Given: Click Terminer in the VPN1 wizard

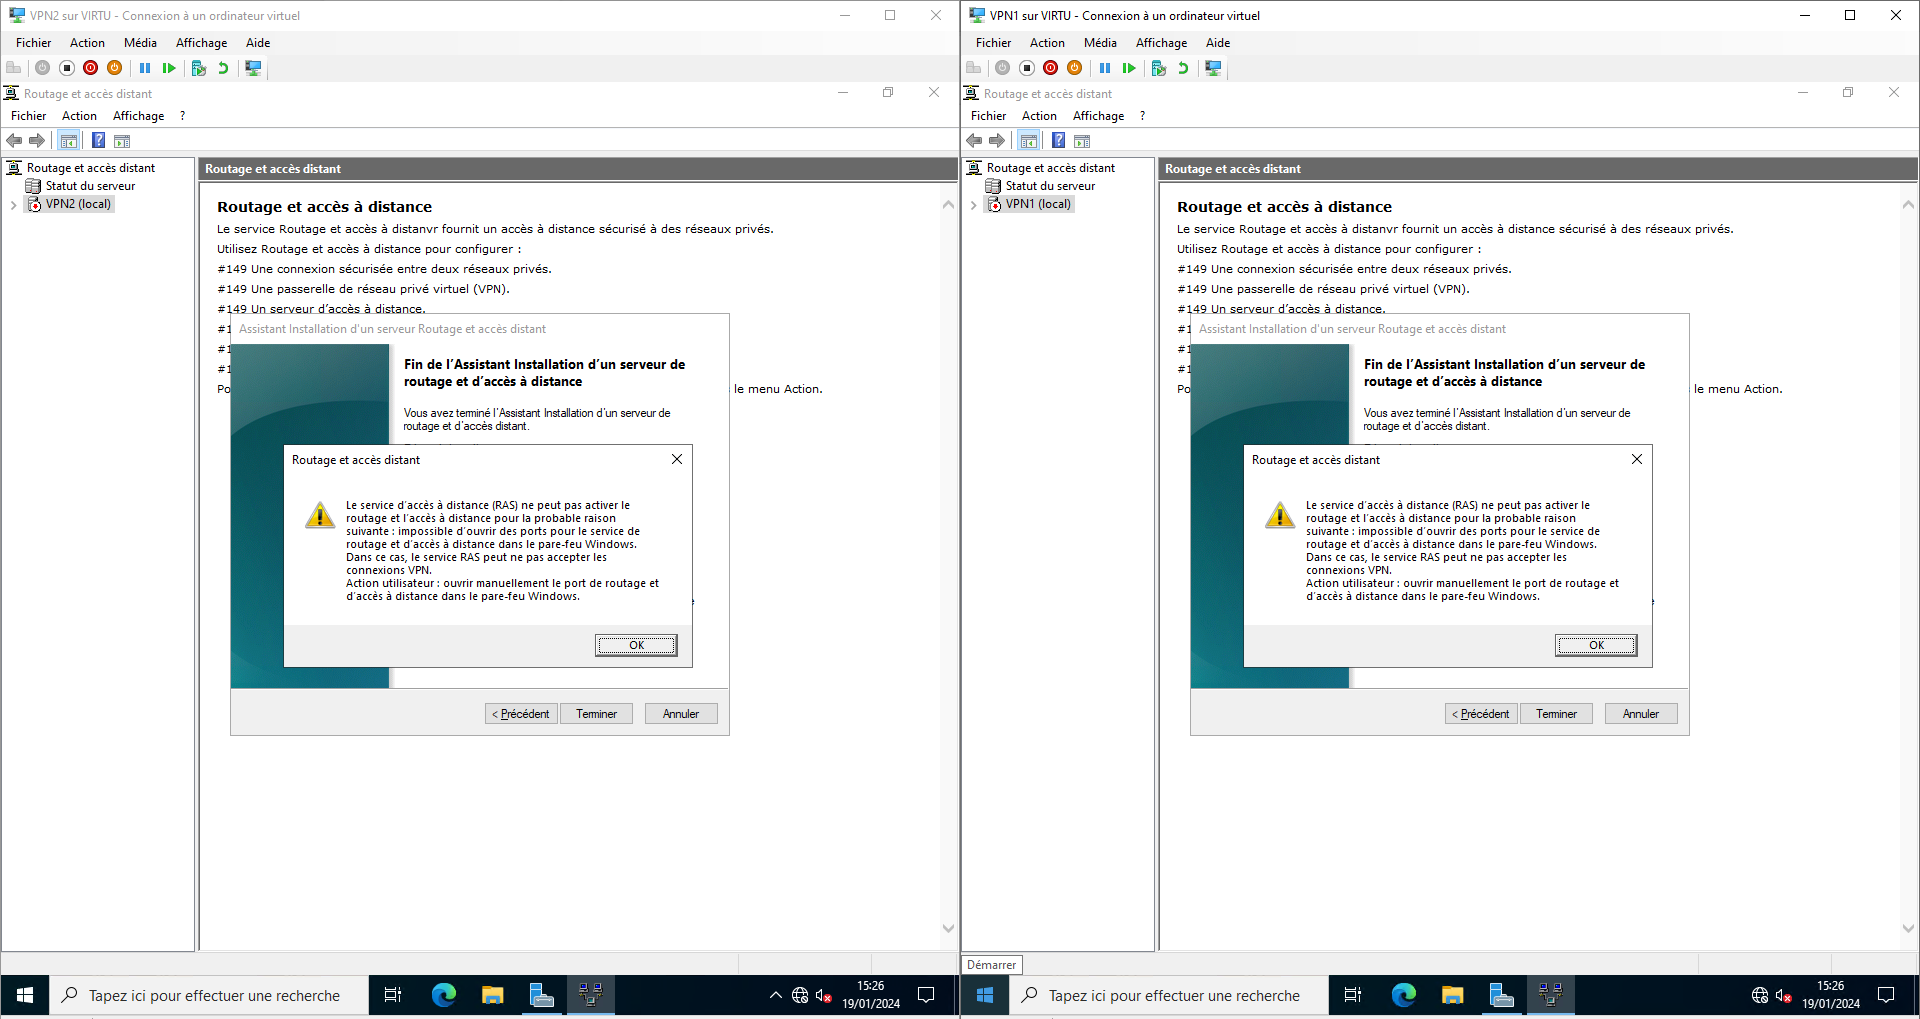Looking at the screenshot, I should pos(1556,714).
